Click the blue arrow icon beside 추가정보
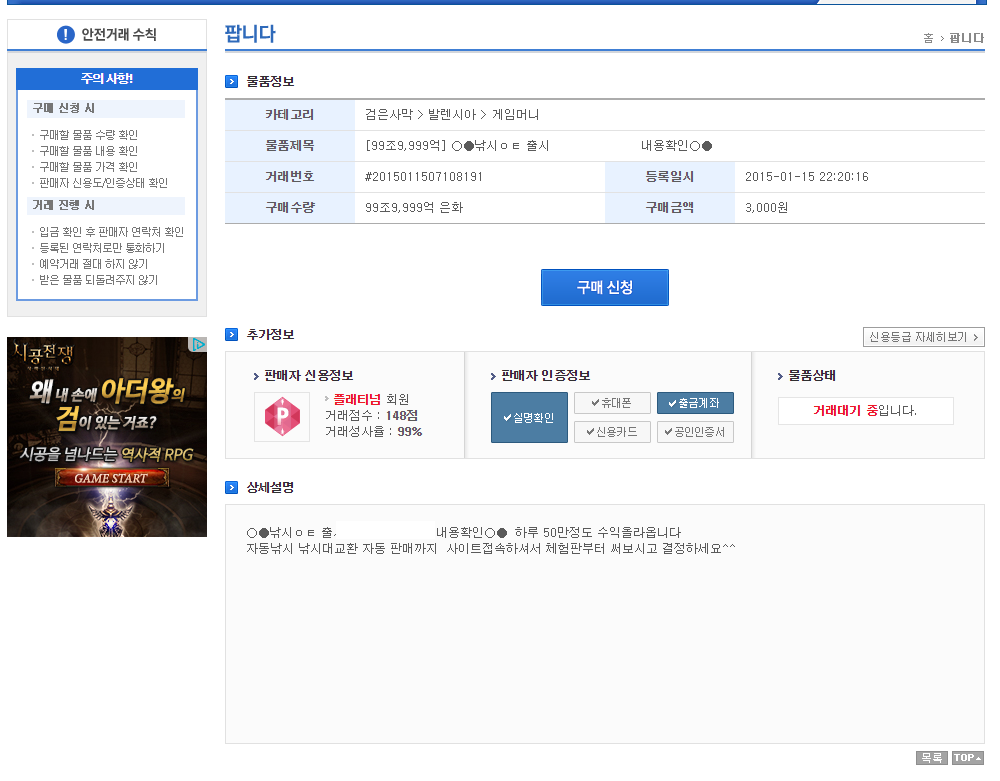This screenshot has height=781, width=1000. 232,335
